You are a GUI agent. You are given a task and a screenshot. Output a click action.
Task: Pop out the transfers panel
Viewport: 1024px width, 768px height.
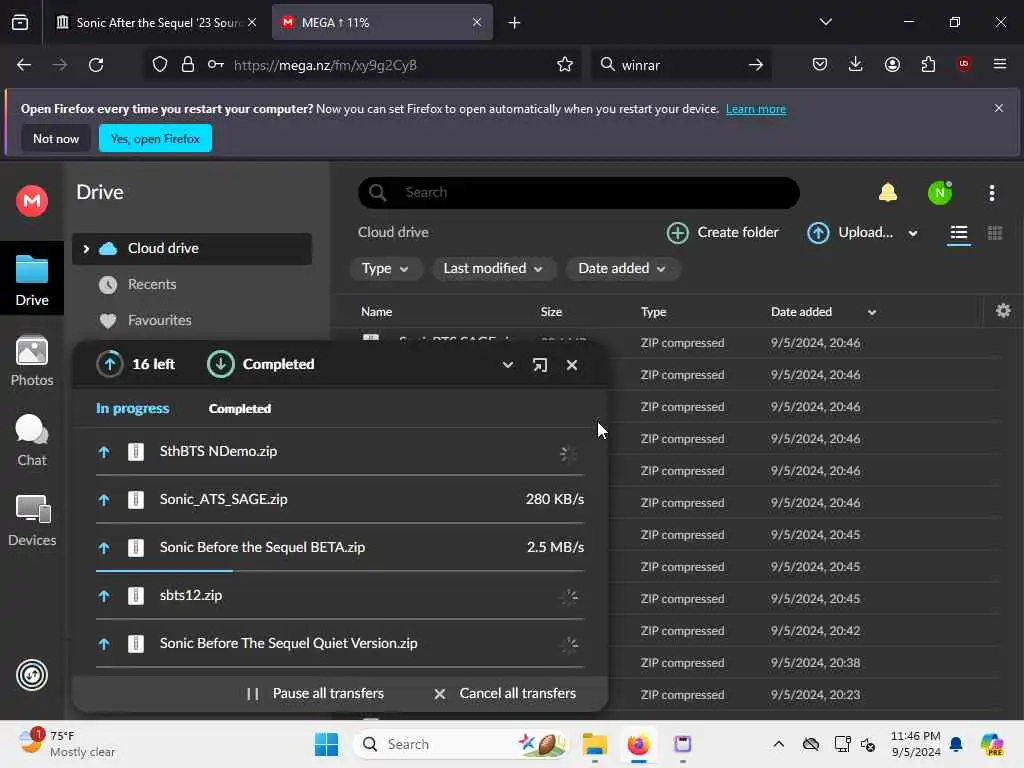click(539, 365)
